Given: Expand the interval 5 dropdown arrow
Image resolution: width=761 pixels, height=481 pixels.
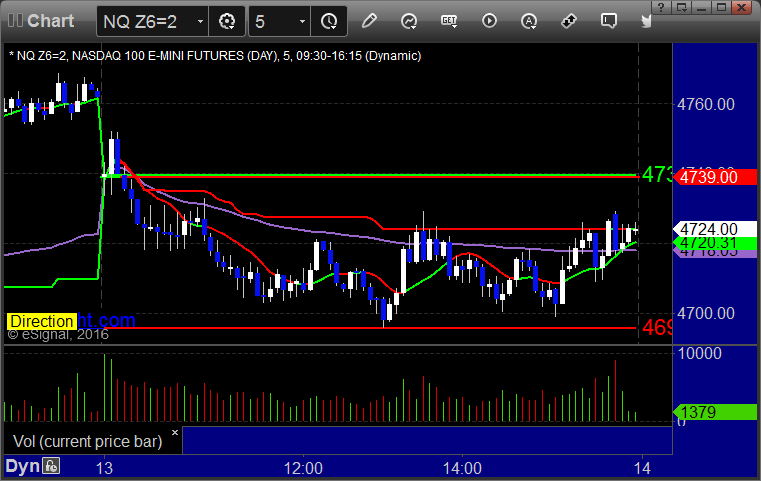Looking at the screenshot, I should tap(302, 21).
